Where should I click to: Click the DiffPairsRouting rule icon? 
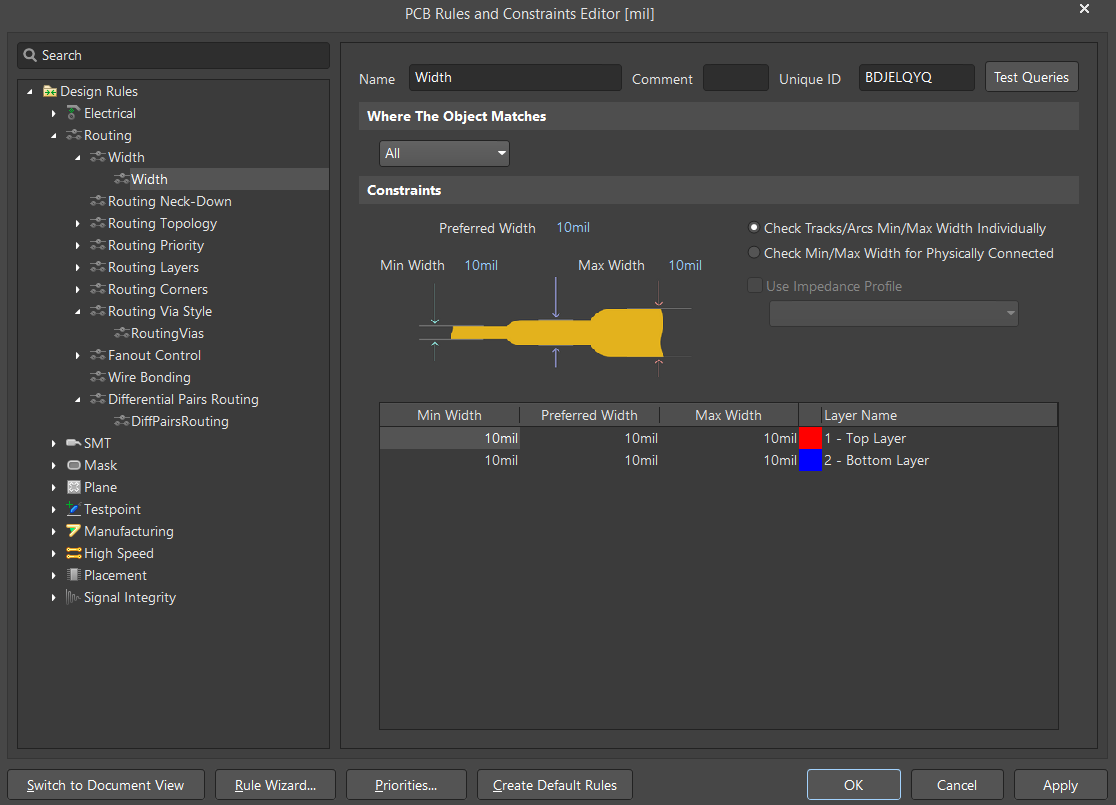[x=121, y=421]
